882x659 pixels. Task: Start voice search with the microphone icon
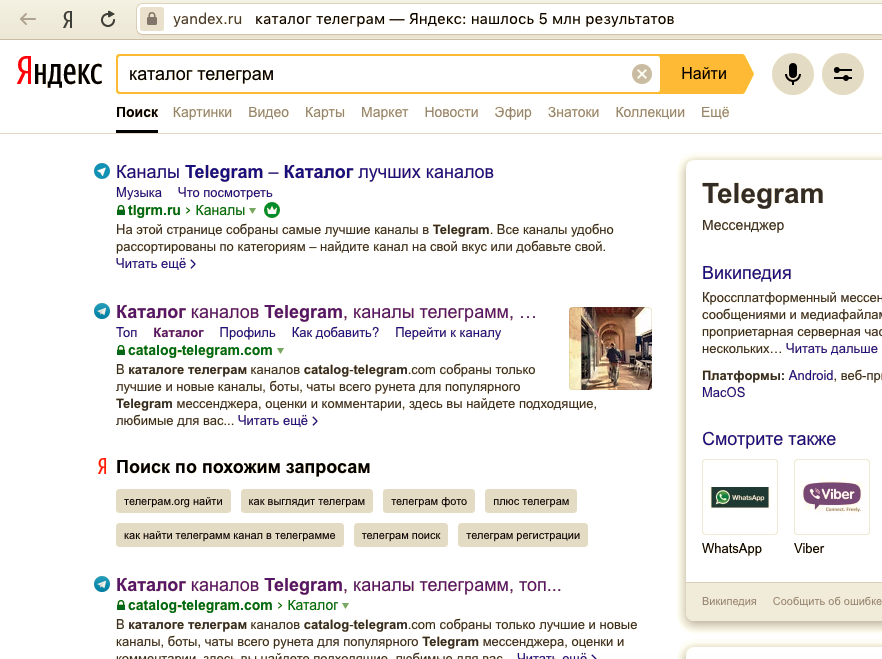click(x=793, y=74)
